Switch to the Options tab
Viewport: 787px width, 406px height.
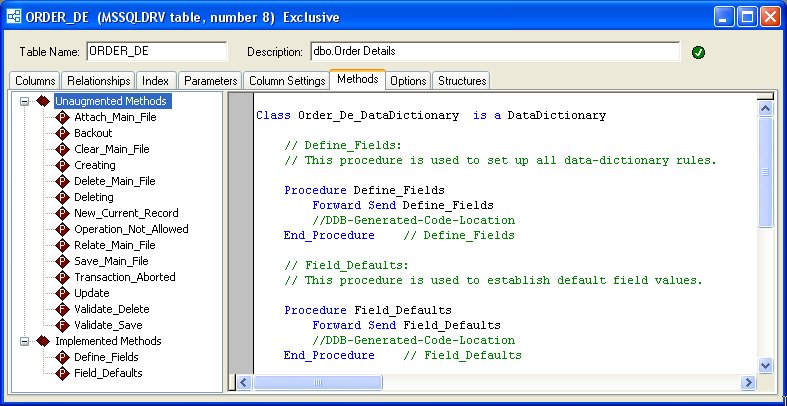click(x=409, y=81)
